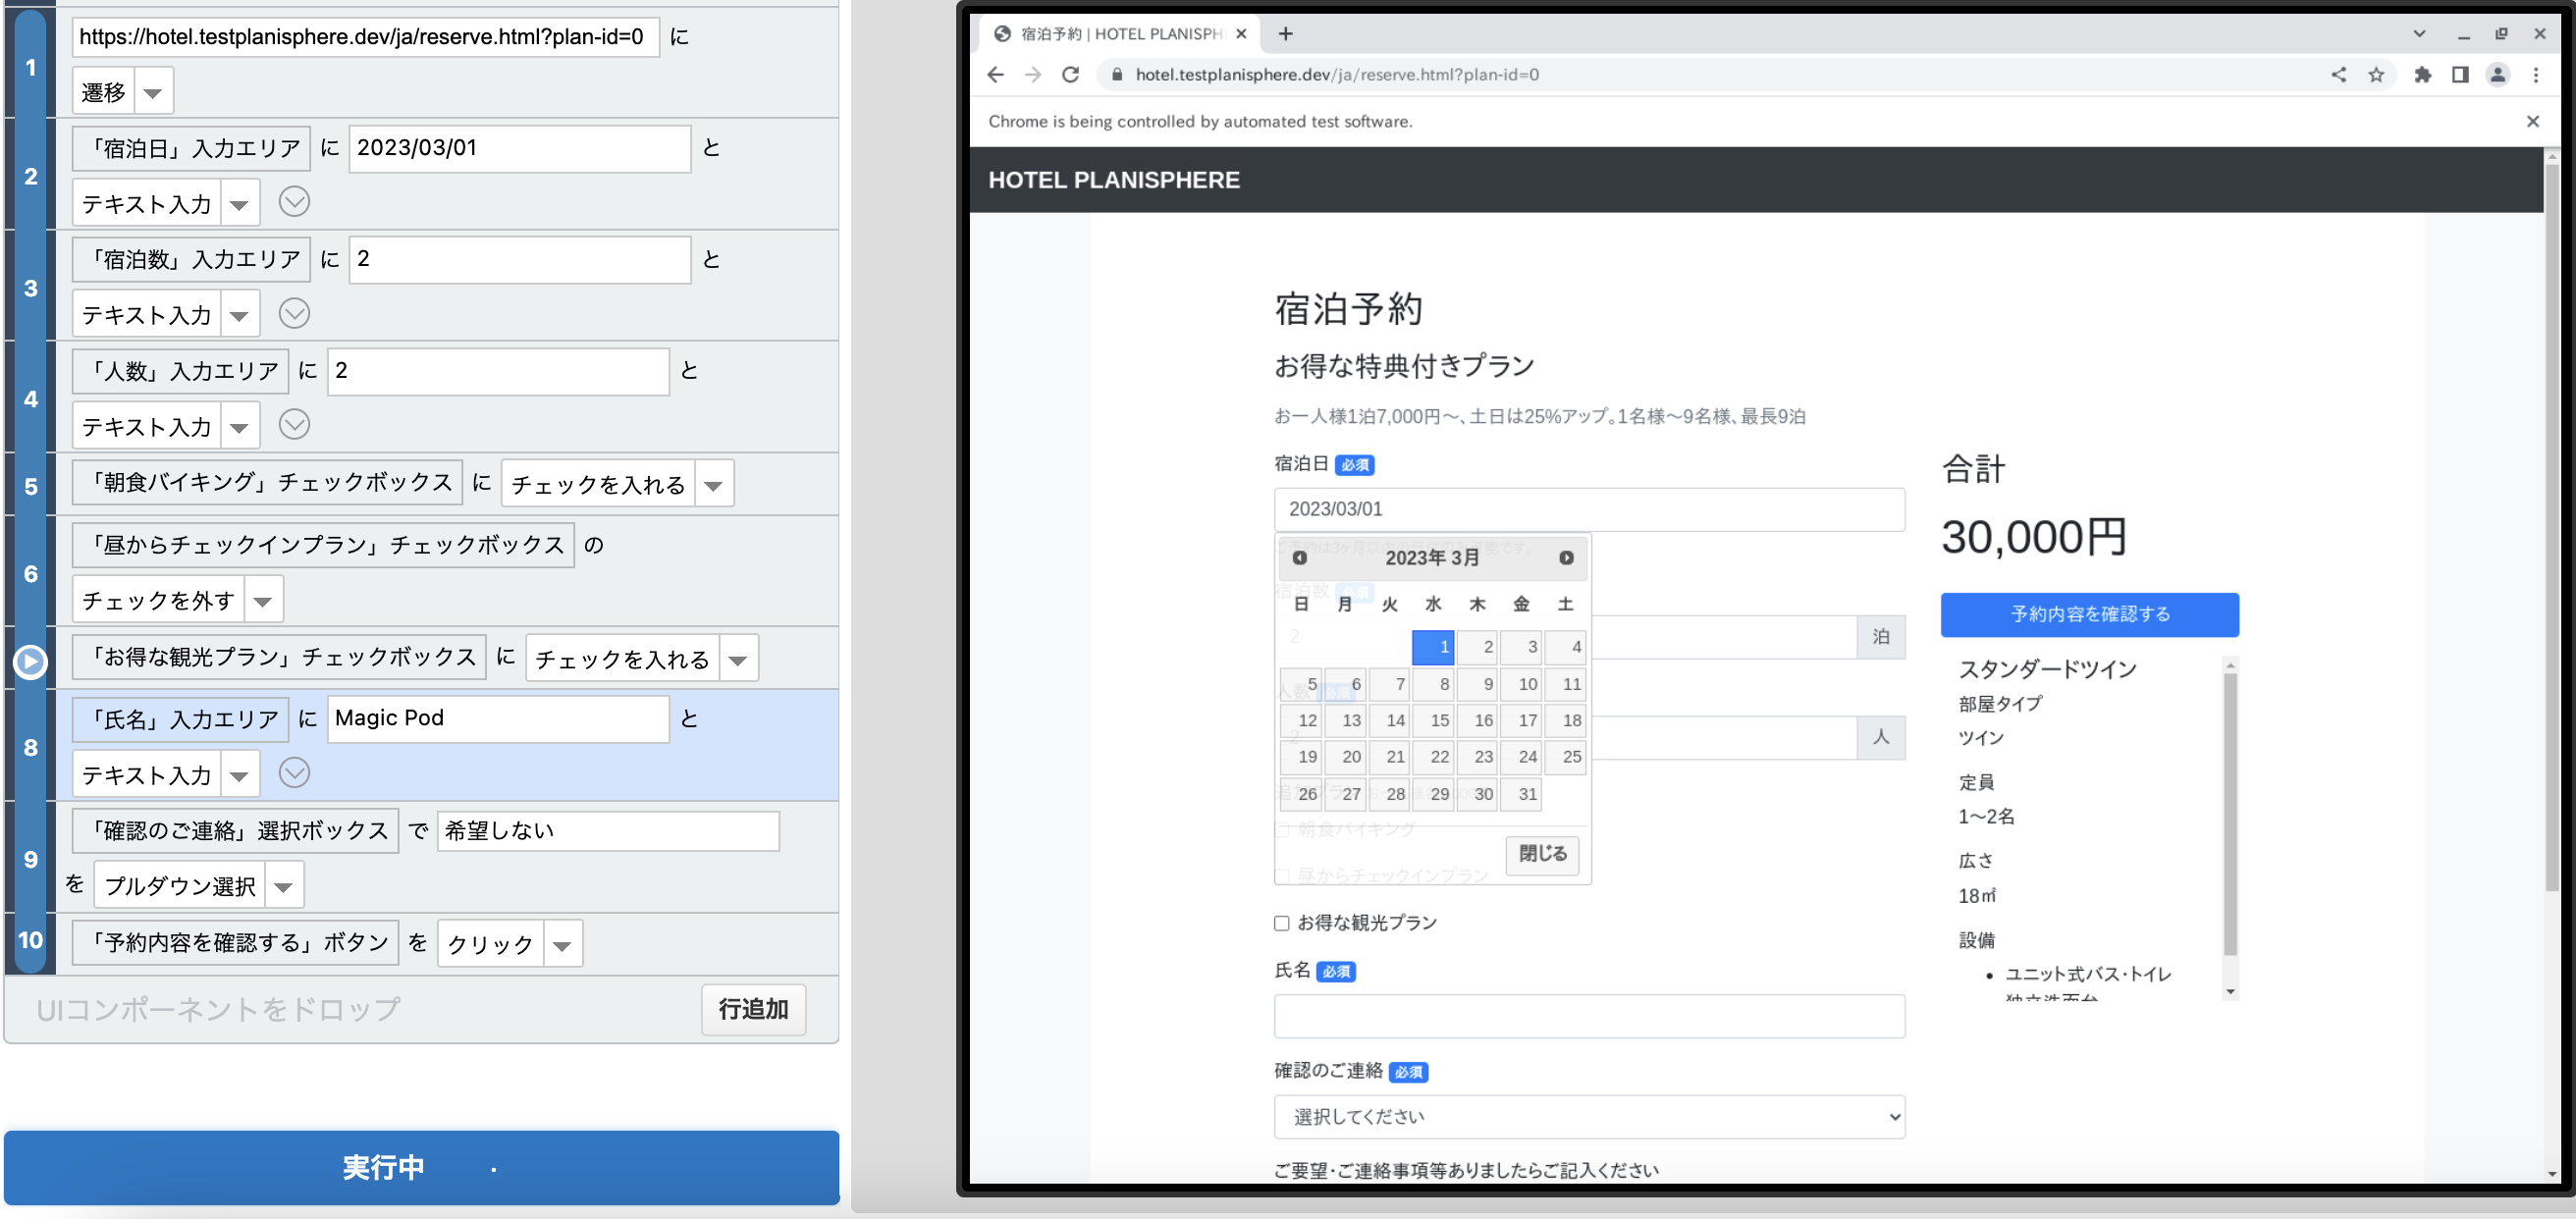Click the share page icon in address bar
The height and width of the screenshot is (1219, 2576).
click(x=2338, y=75)
